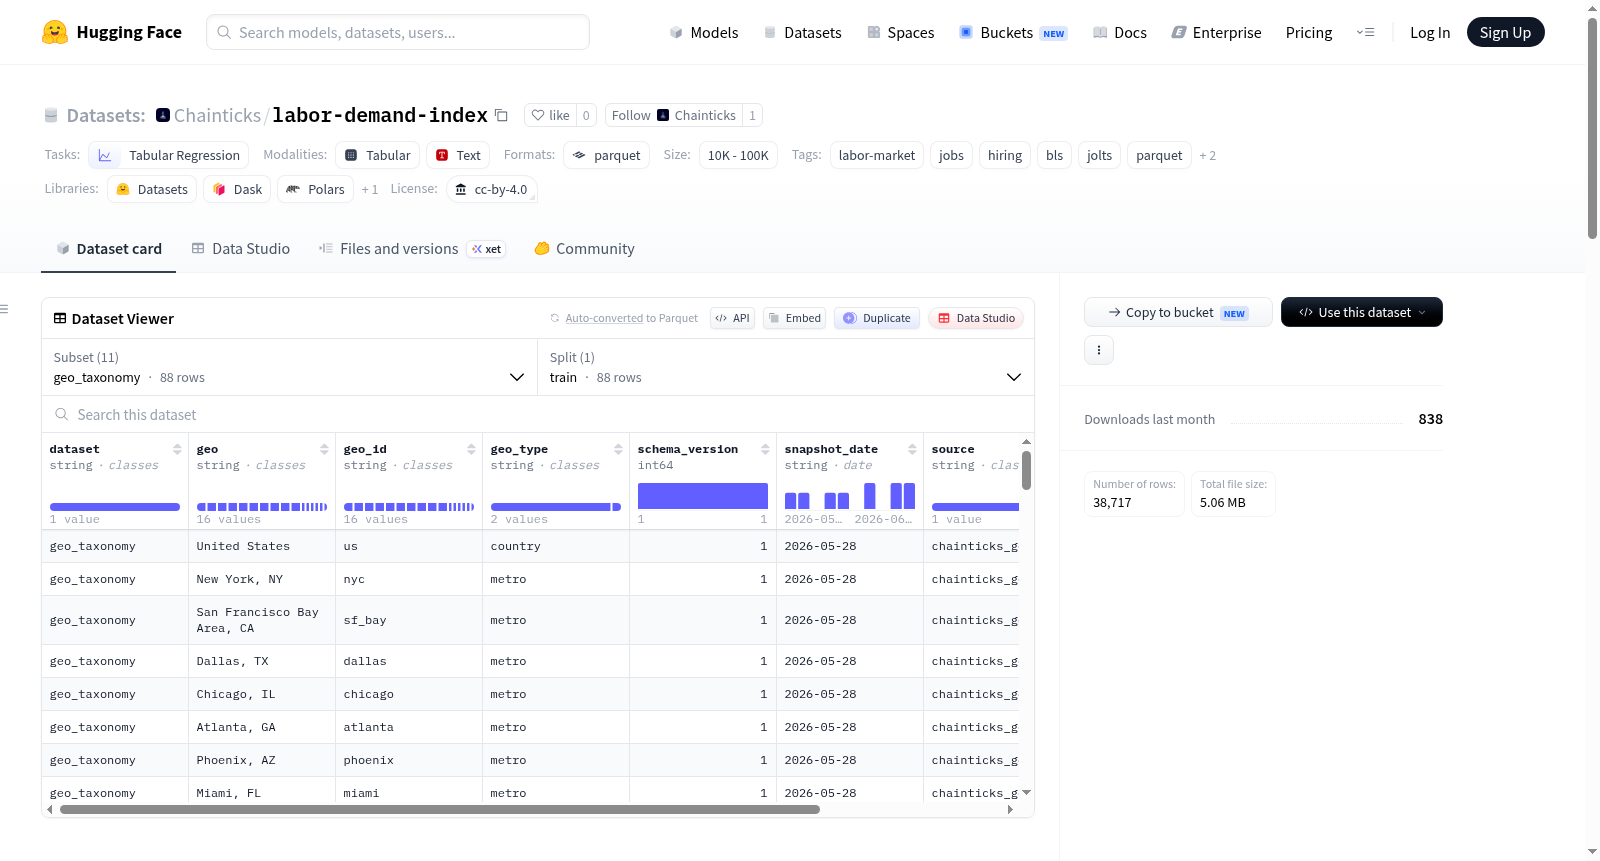Click the Sign Up button

[1505, 32]
